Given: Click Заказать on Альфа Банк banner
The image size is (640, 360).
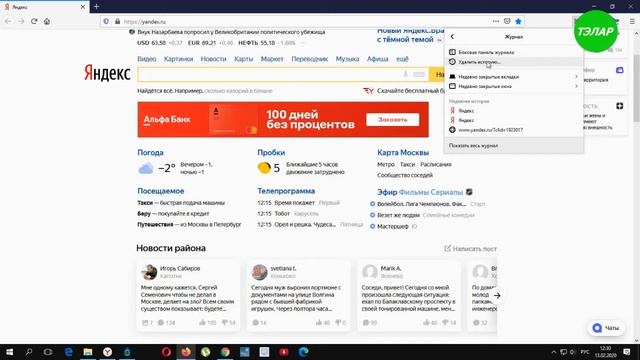Looking at the screenshot, I should click(x=393, y=120).
